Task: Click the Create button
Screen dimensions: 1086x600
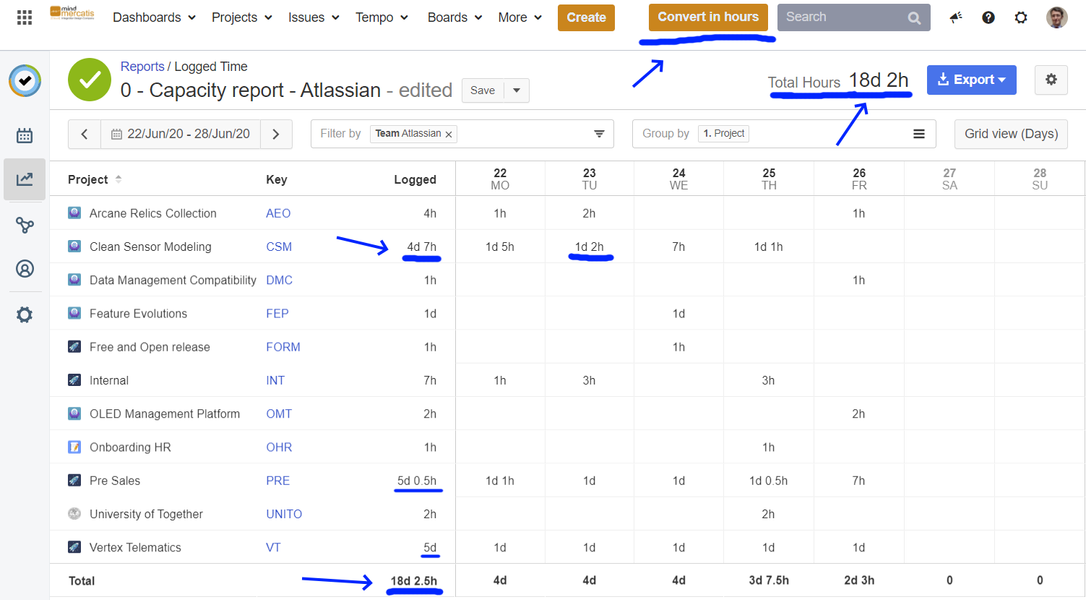Action: click(586, 17)
